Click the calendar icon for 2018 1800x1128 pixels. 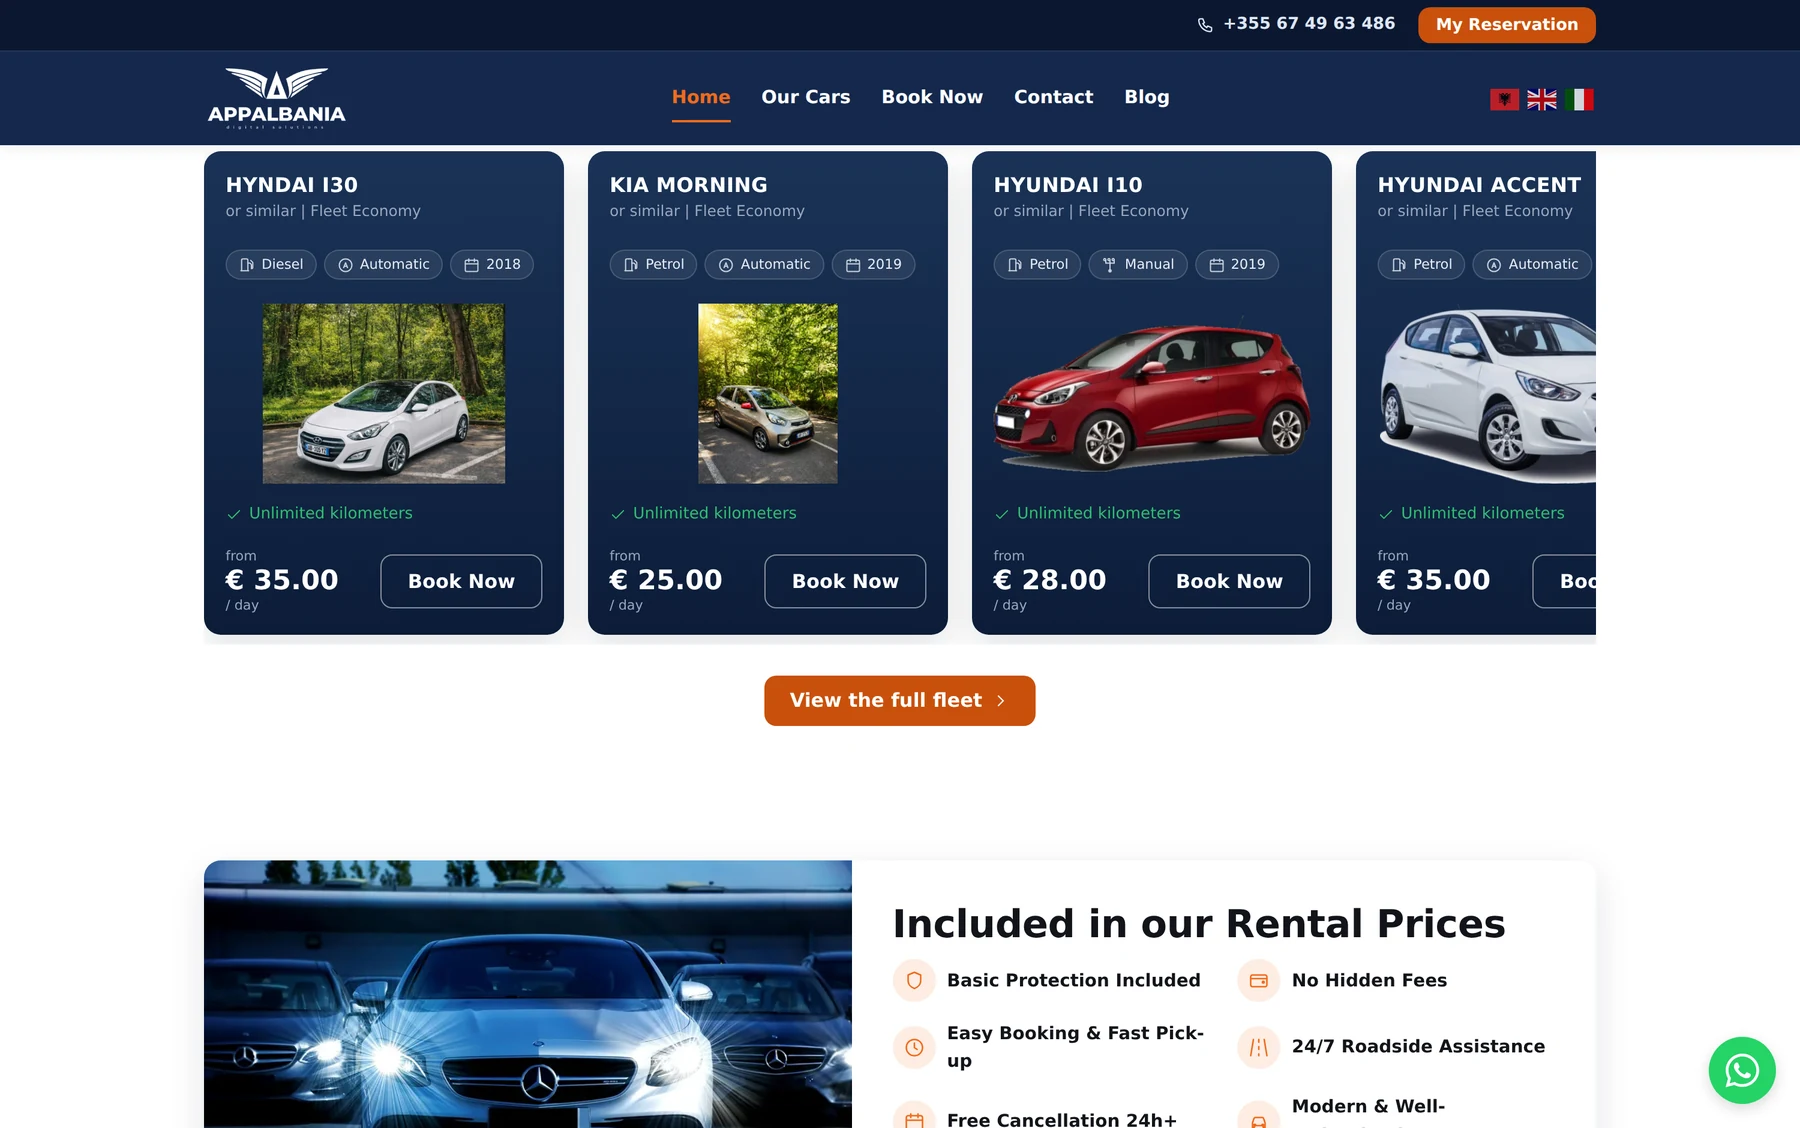471,265
